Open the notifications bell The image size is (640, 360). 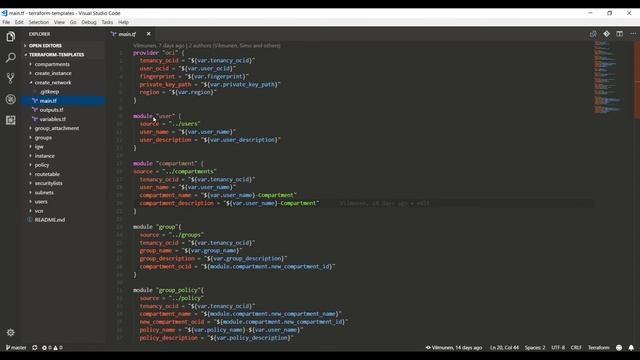coord(631,348)
